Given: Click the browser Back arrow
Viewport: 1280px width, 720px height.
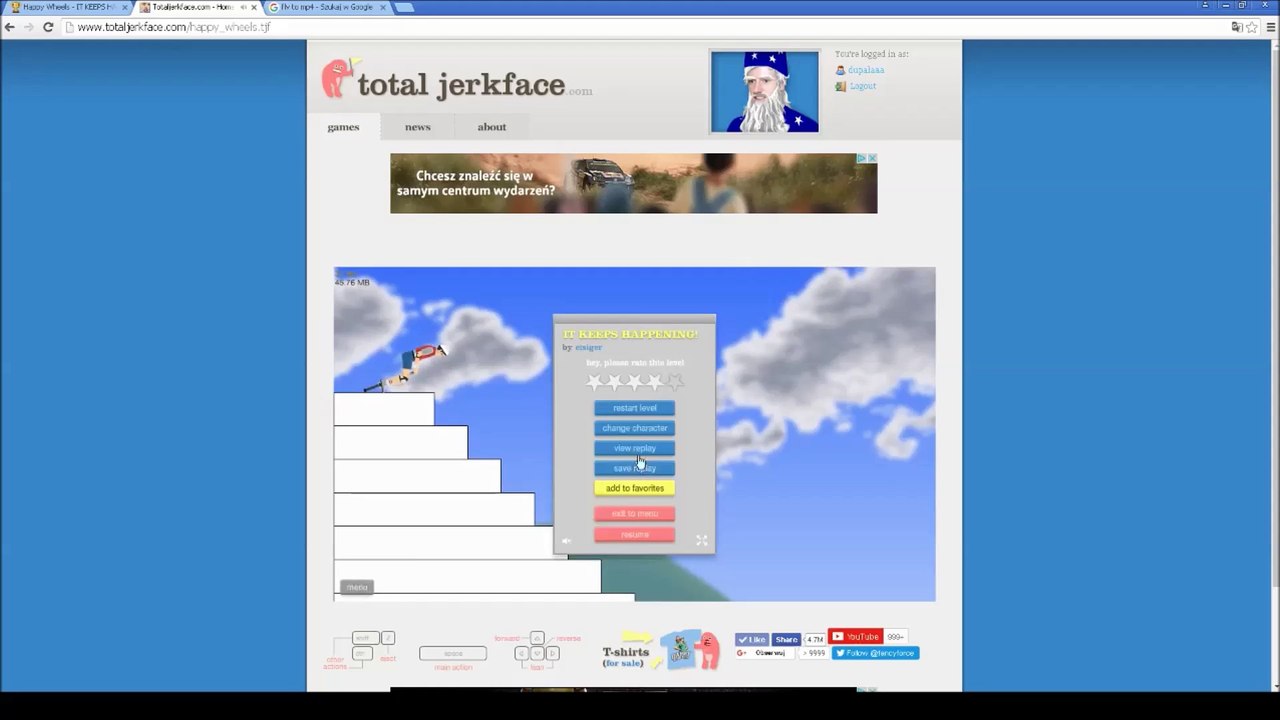Looking at the screenshot, I should pos(10,27).
